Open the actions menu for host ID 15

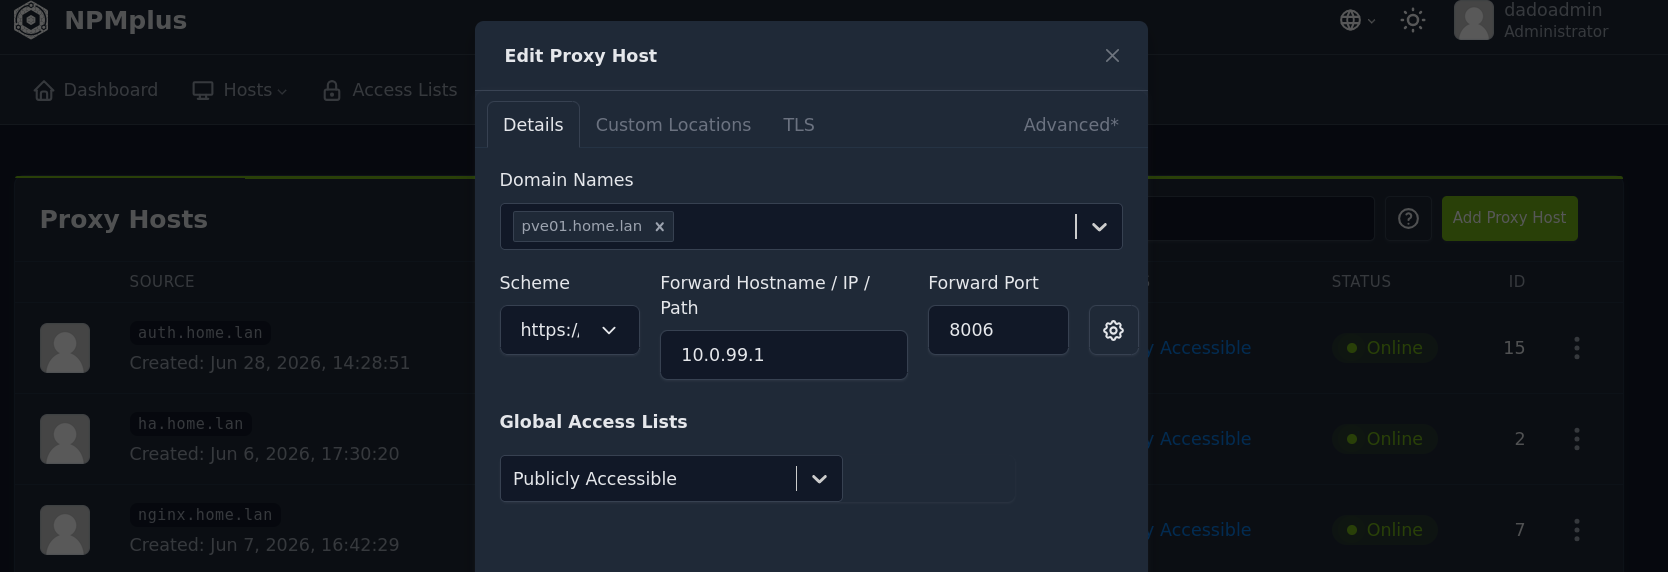[1577, 348]
